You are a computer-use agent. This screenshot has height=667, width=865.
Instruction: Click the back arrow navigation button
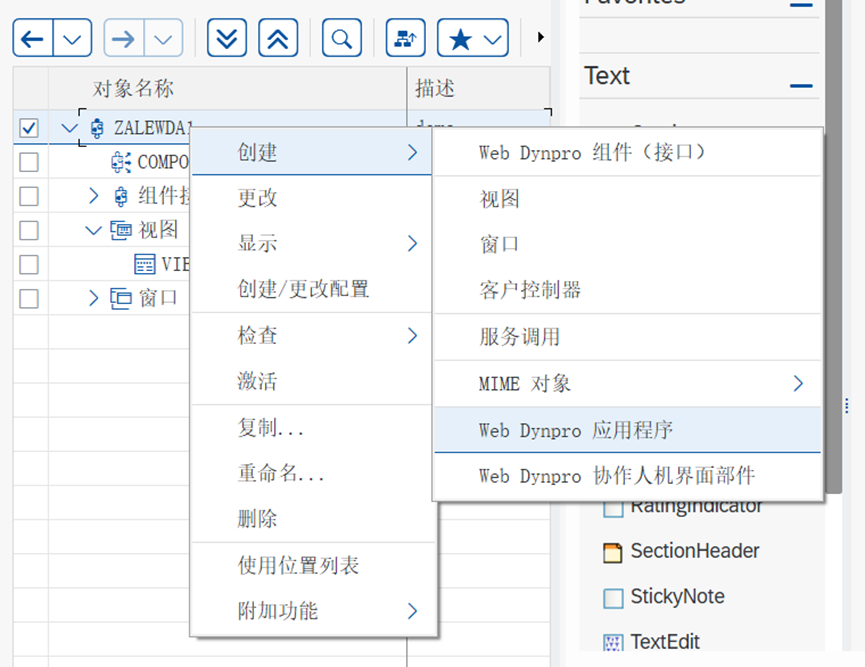[33, 38]
